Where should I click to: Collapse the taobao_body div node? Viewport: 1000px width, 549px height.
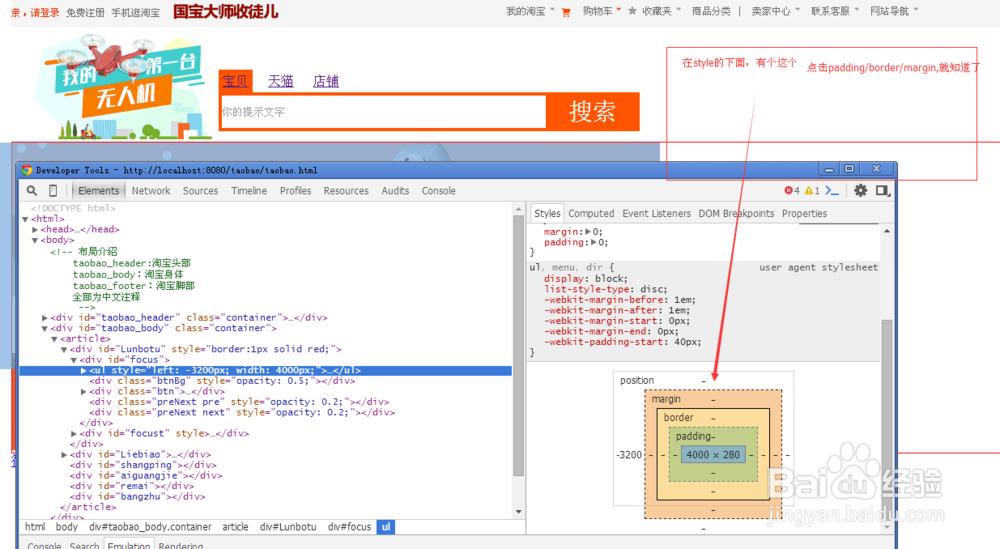tap(45, 328)
